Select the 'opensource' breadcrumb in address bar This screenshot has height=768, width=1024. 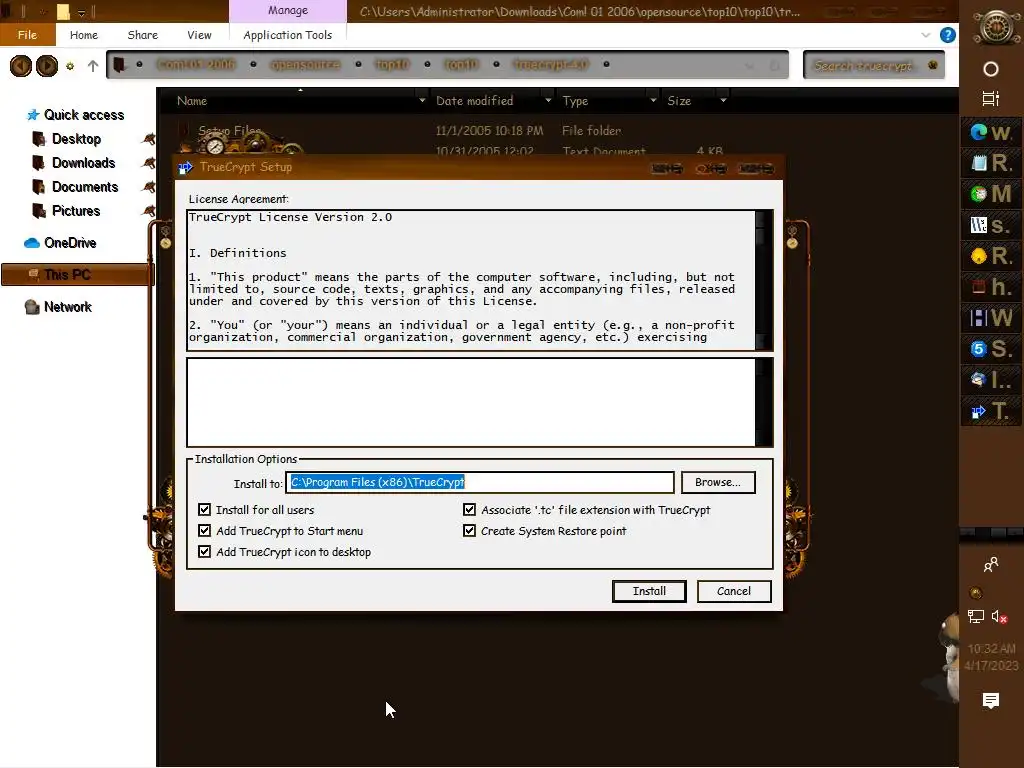[x=305, y=65]
